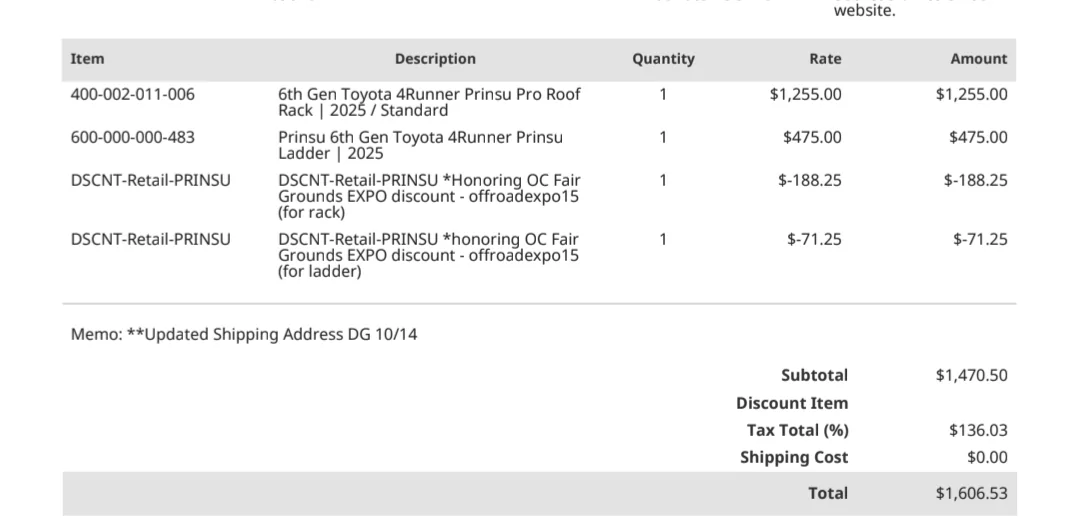1079x524 pixels.
Task: Select item number 400-002-011-006
Action: (133, 95)
